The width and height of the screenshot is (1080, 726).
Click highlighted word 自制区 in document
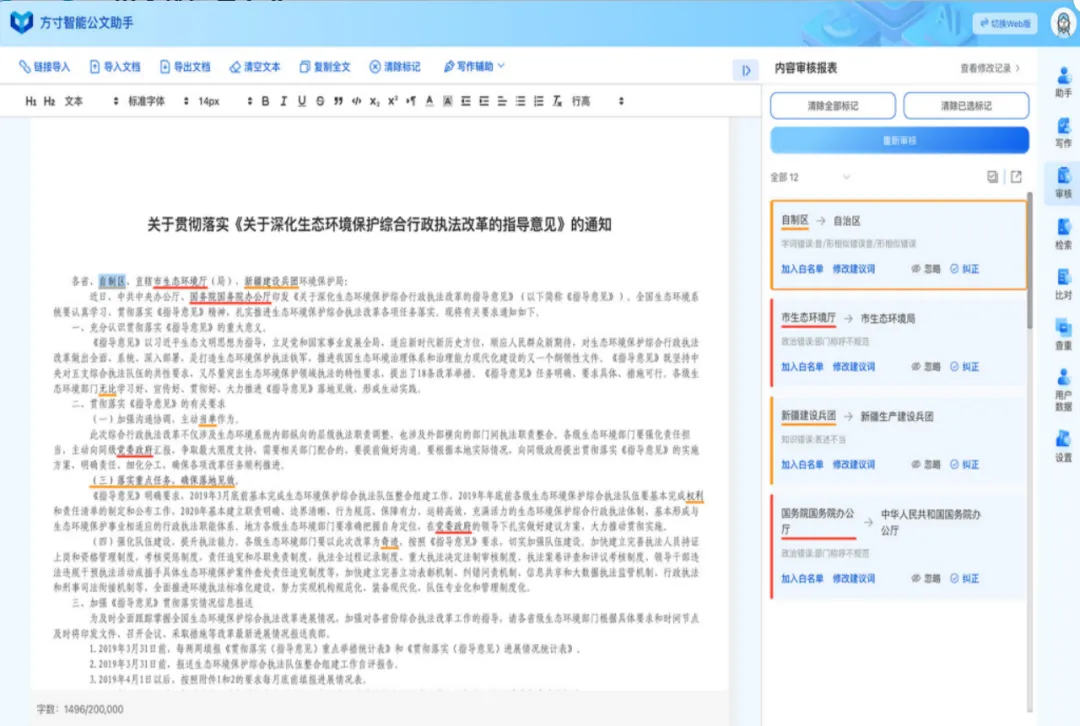(112, 281)
